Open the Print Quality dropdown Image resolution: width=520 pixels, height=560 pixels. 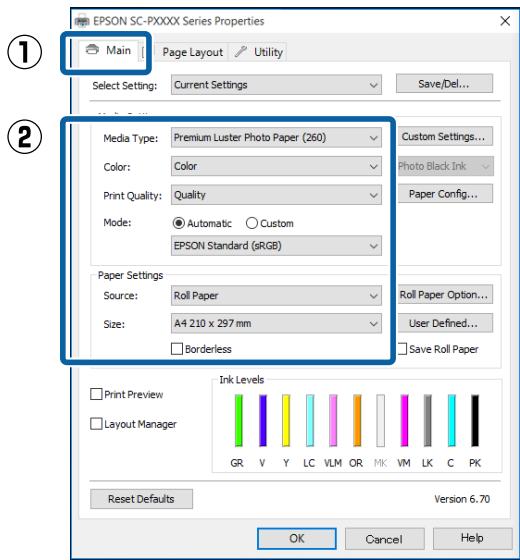coord(276,195)
